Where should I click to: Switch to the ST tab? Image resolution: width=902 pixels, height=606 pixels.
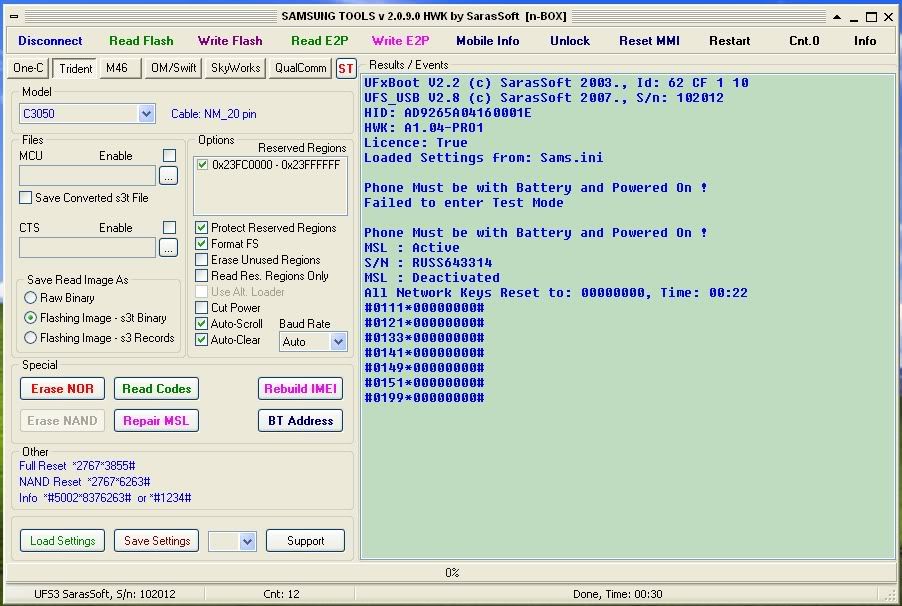point(346,68)
